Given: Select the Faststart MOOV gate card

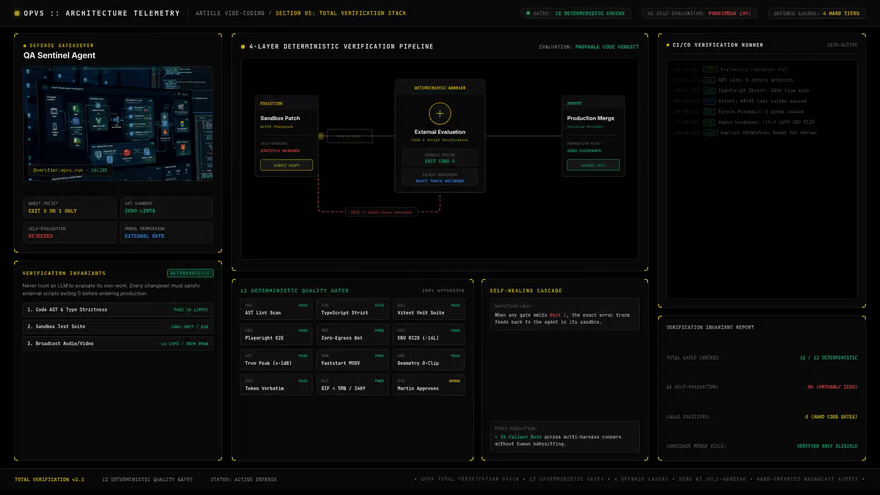Looking at the screenshot, I should [x=352, y=360].
